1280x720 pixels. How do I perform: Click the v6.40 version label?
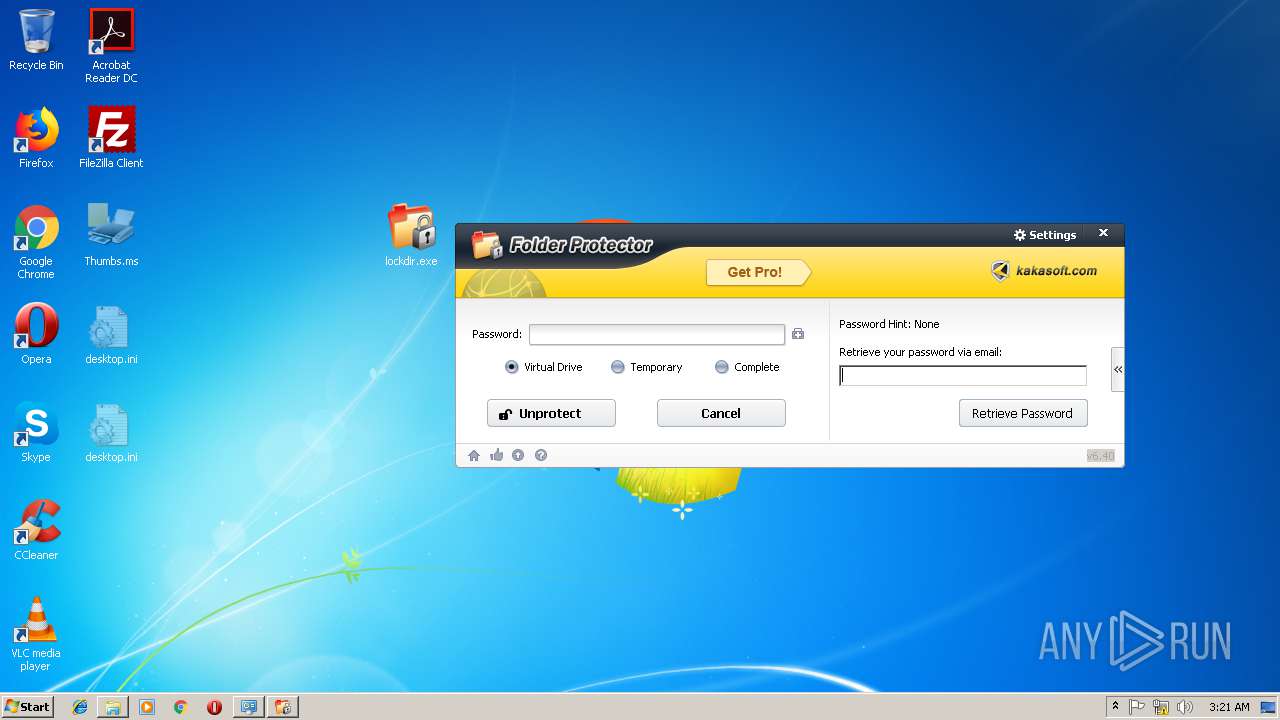[1100, 456]
